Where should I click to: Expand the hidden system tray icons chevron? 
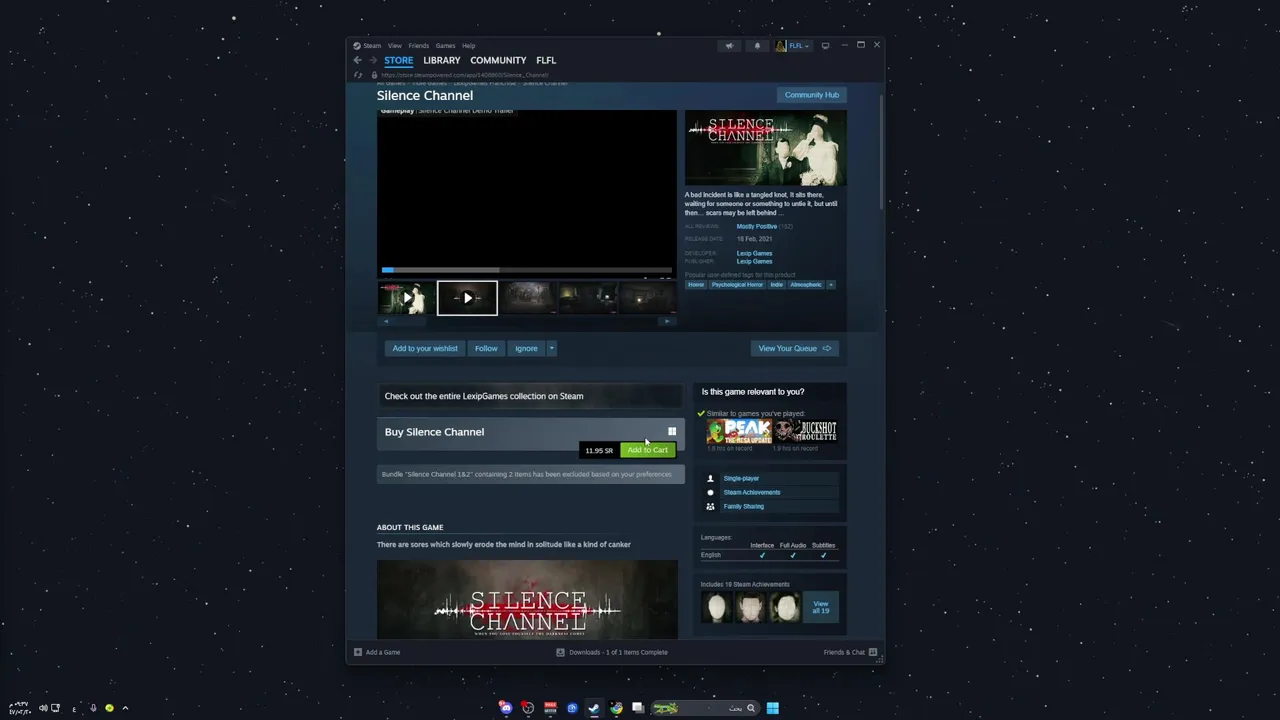[x=125, y=708]
